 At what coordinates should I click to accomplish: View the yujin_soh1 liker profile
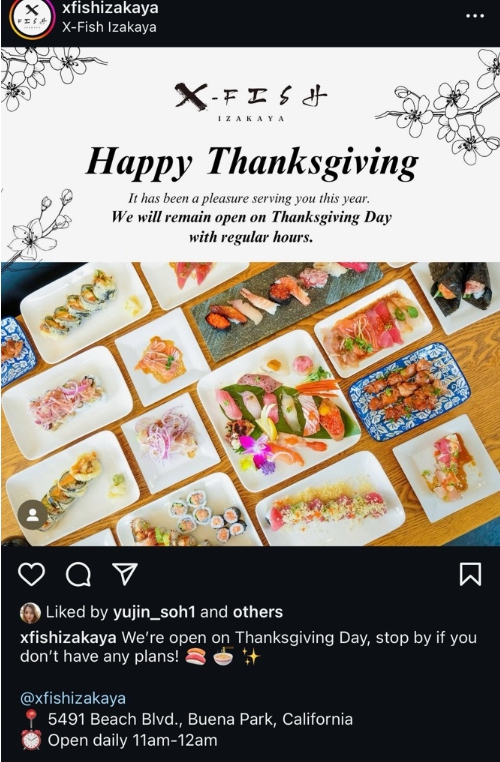(x=154, y=612)
